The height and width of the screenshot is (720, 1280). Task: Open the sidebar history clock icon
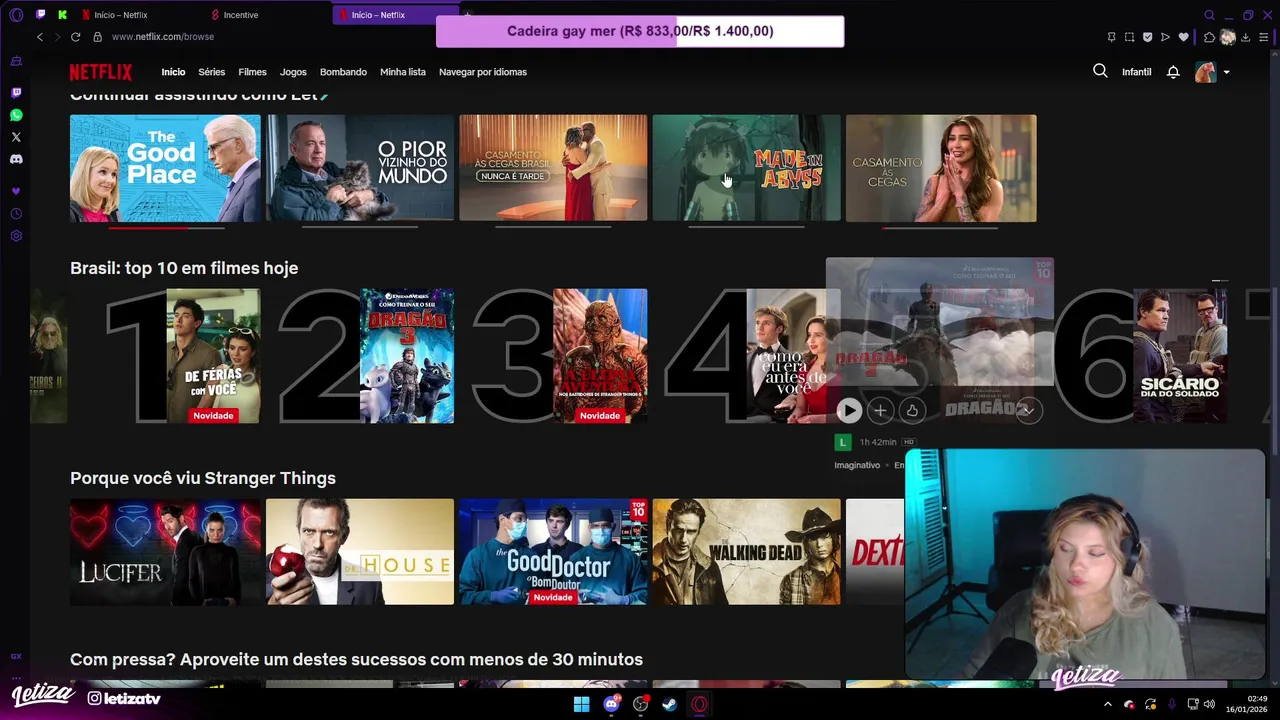point(16,214)
